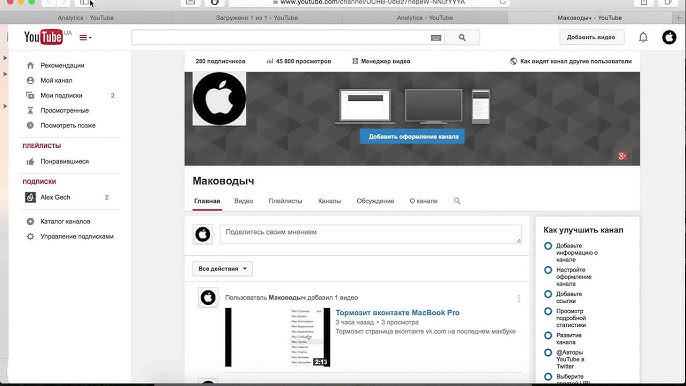686x386 pixels.
Task: Switch to the Плейлисты tab
Action: pos(285,201)
